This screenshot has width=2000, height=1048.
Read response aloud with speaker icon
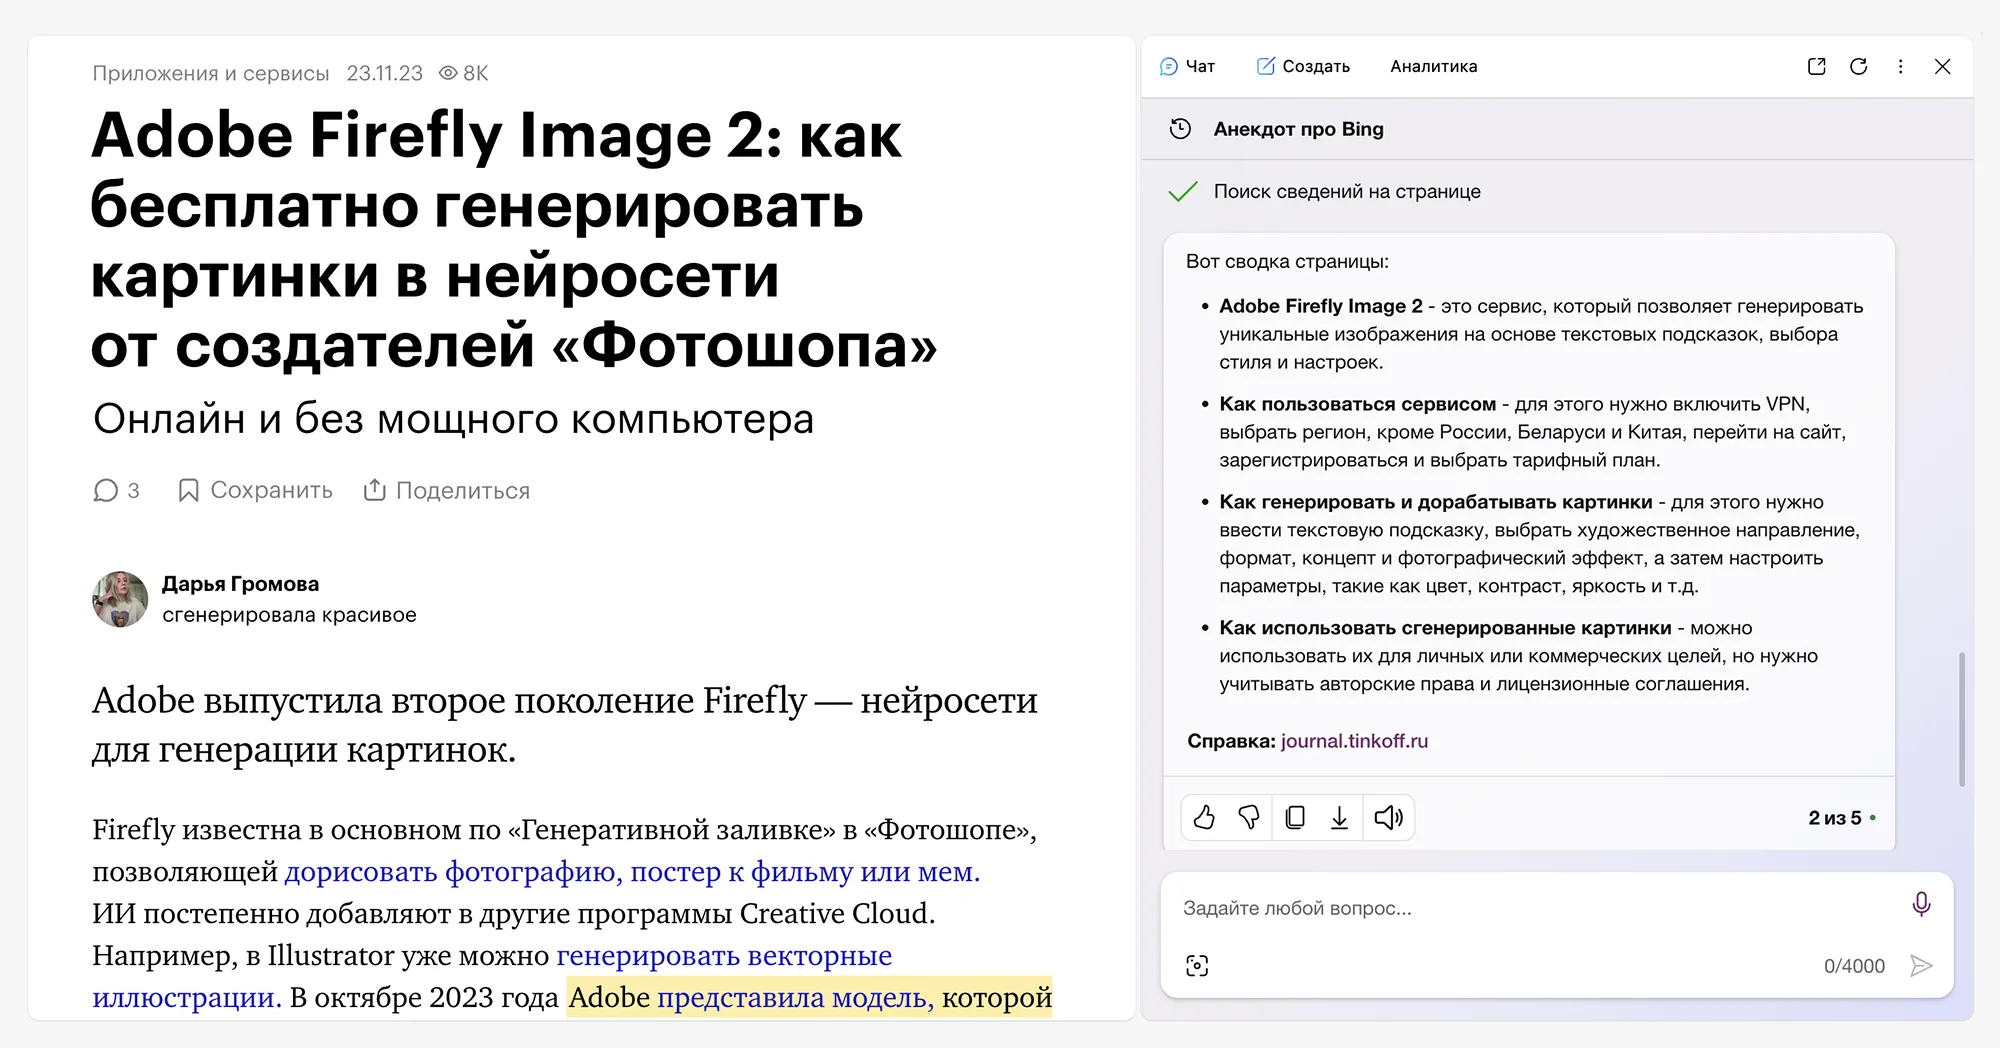pos(1388,818)
